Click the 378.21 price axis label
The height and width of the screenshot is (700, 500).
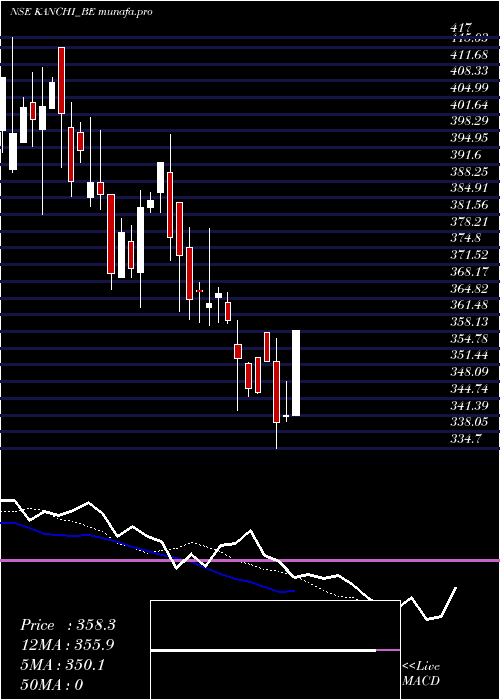(x=469, y=221)
